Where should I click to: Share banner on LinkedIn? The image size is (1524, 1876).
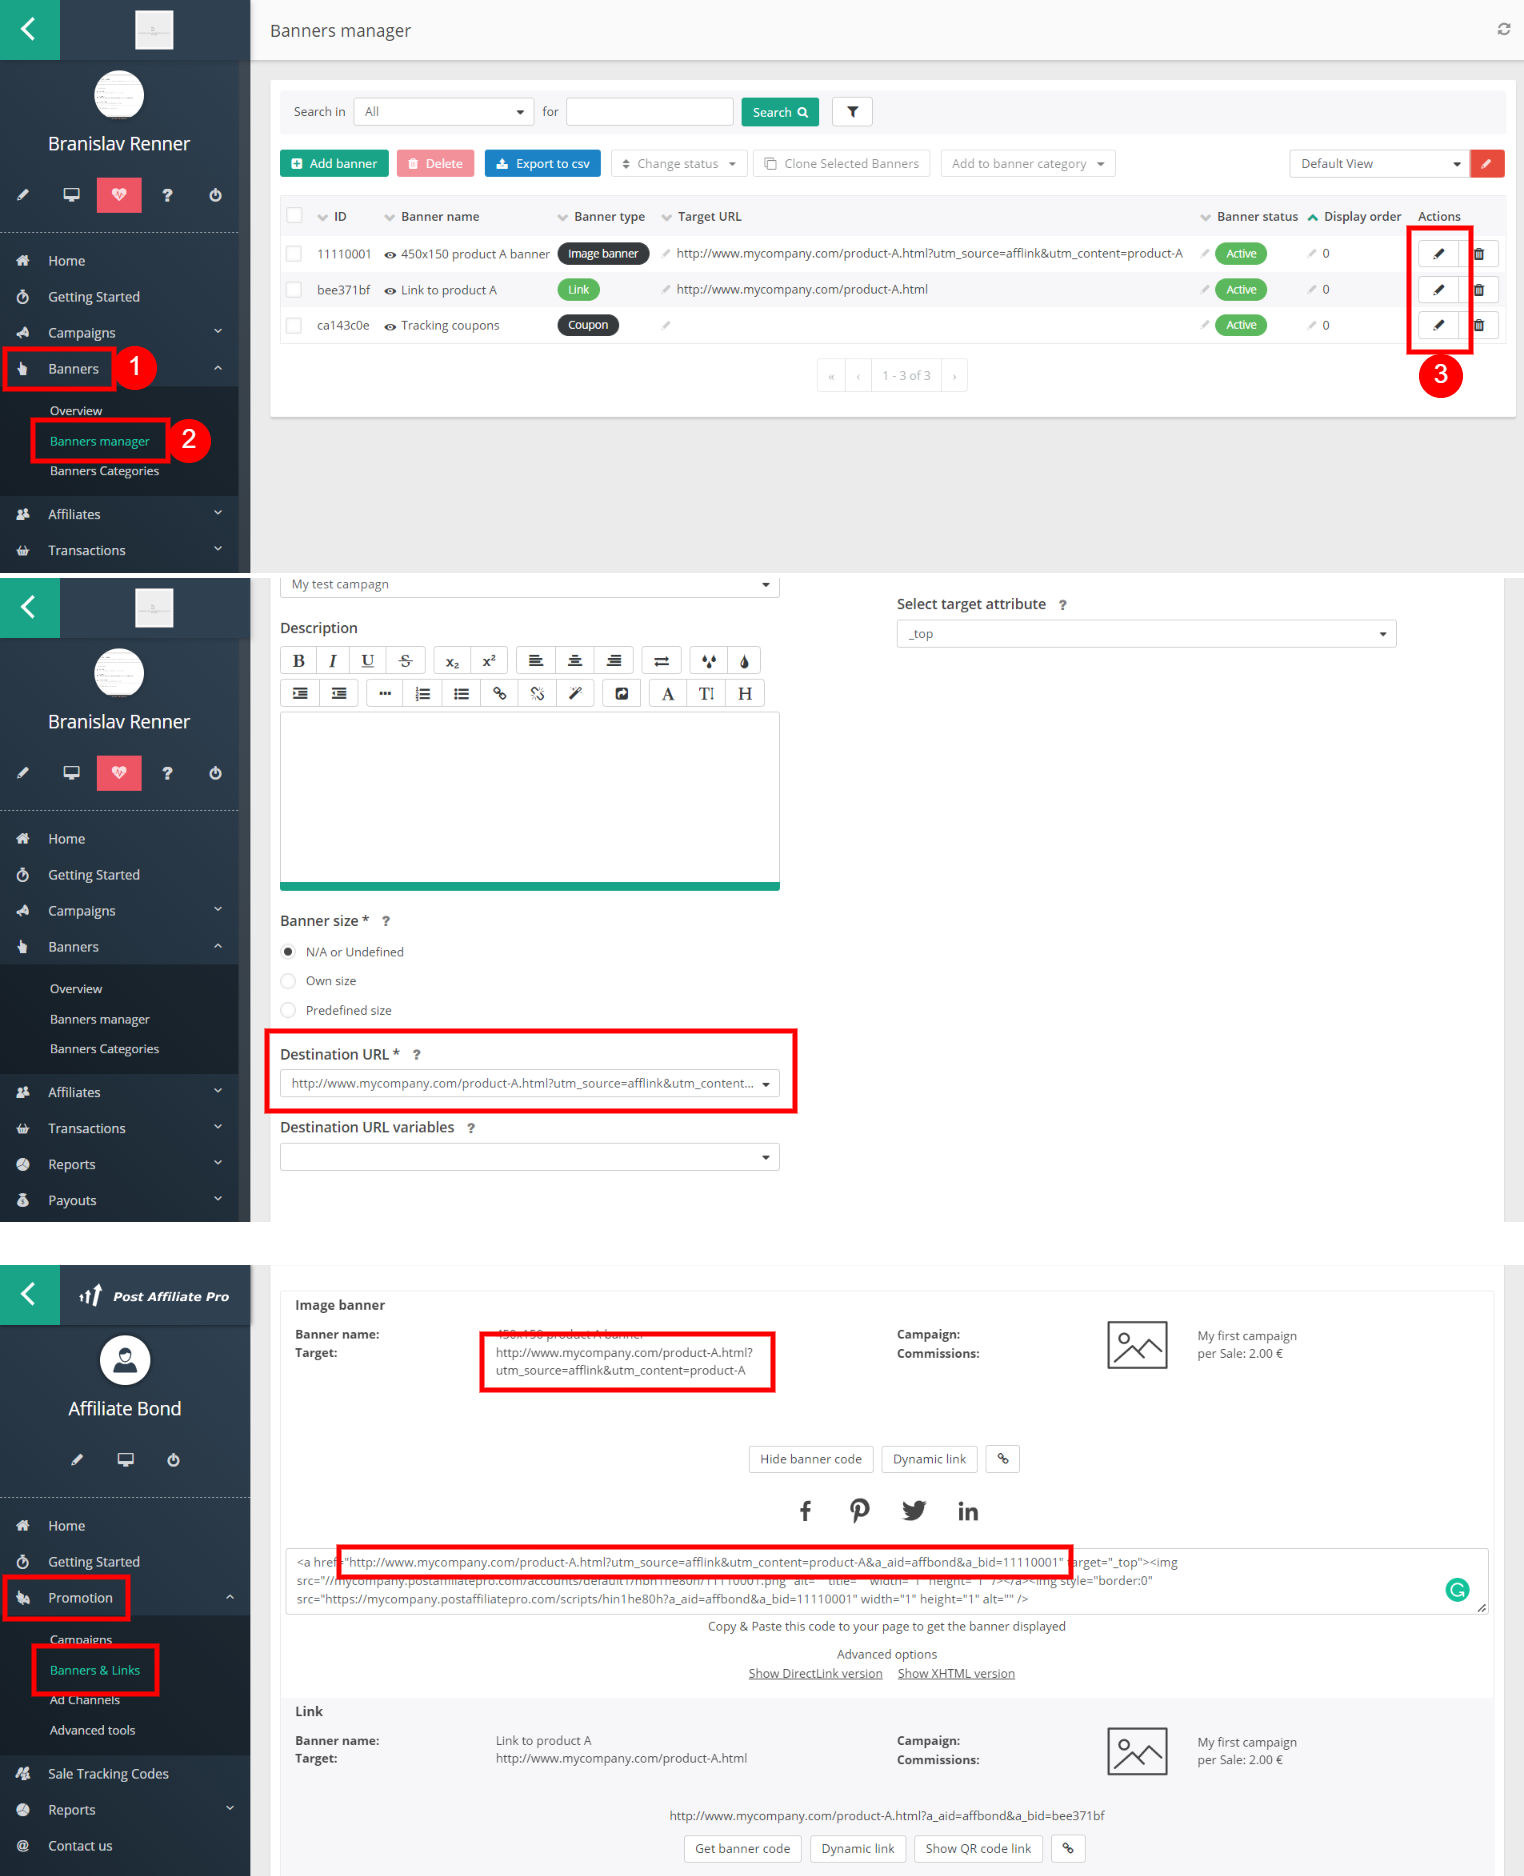(x=968, y=1511)
